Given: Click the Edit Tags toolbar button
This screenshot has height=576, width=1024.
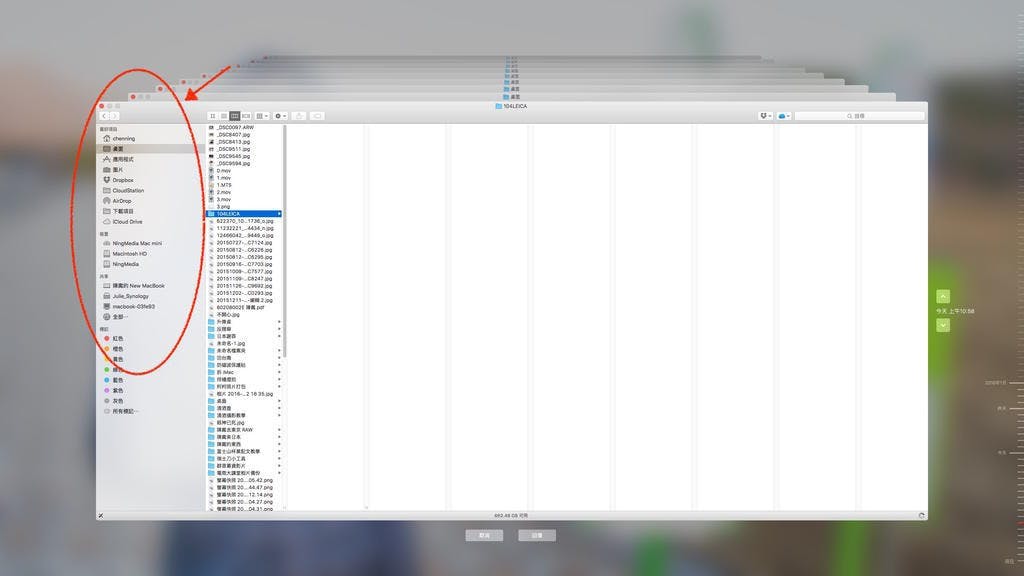Looking at the screenshot, I should [x=317, y=116].
